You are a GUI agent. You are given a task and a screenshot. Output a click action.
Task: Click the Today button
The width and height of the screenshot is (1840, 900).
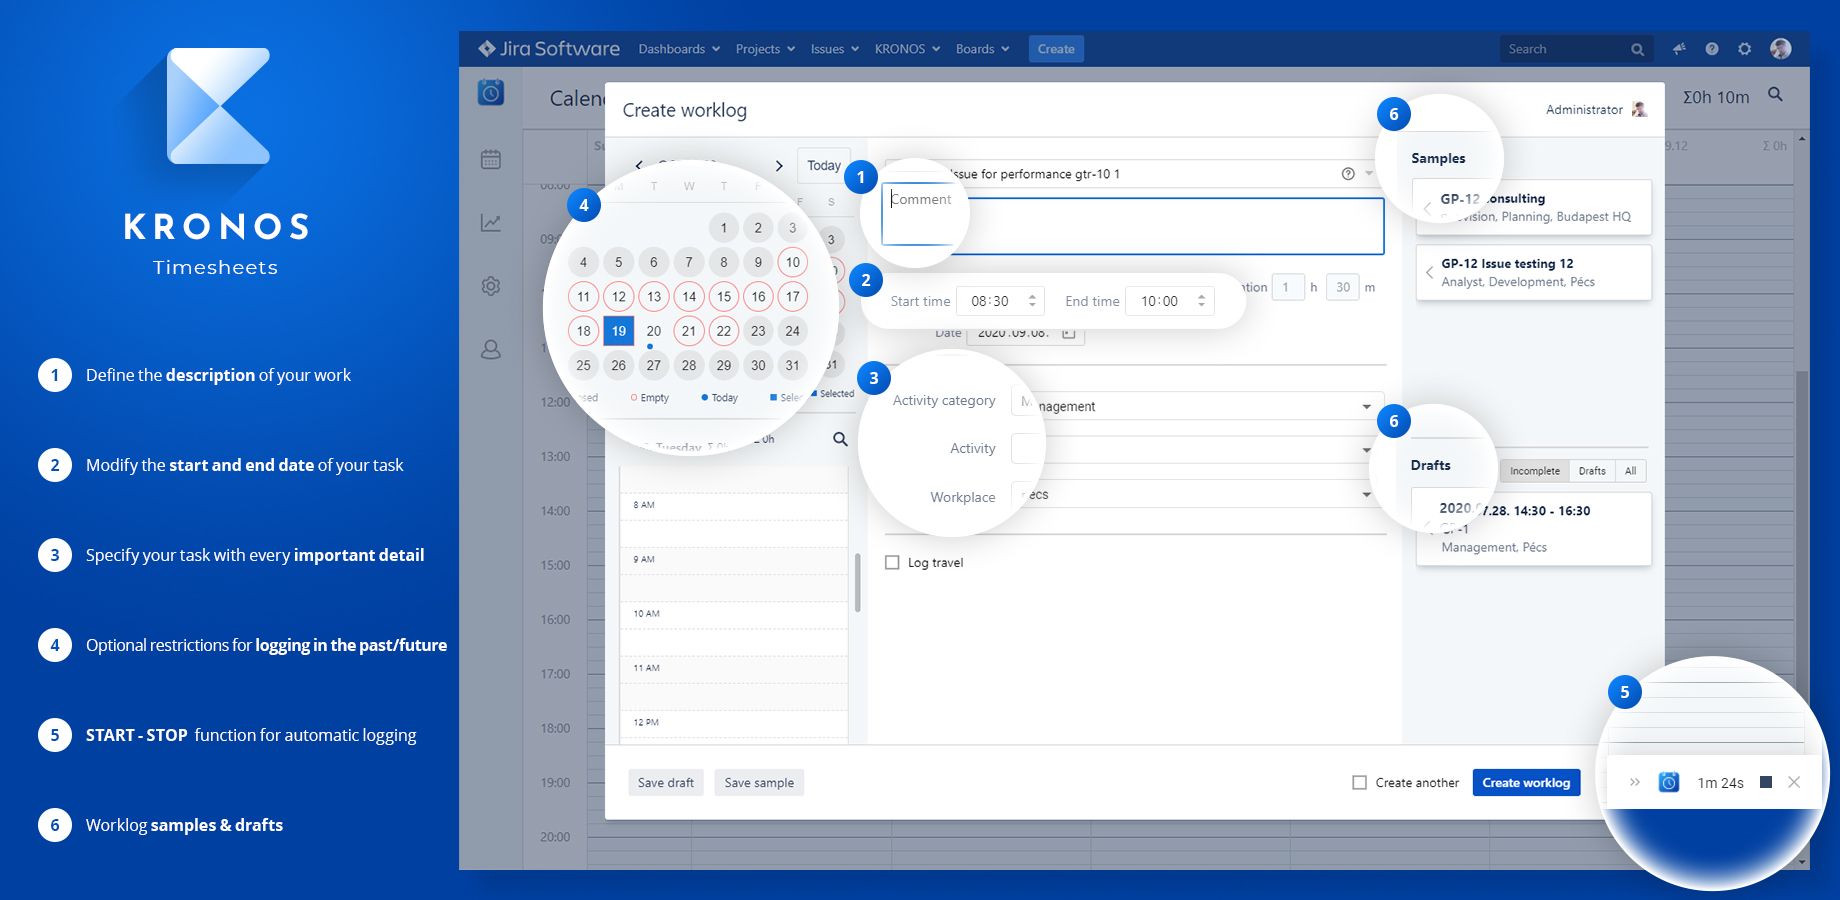pos(823,166)
